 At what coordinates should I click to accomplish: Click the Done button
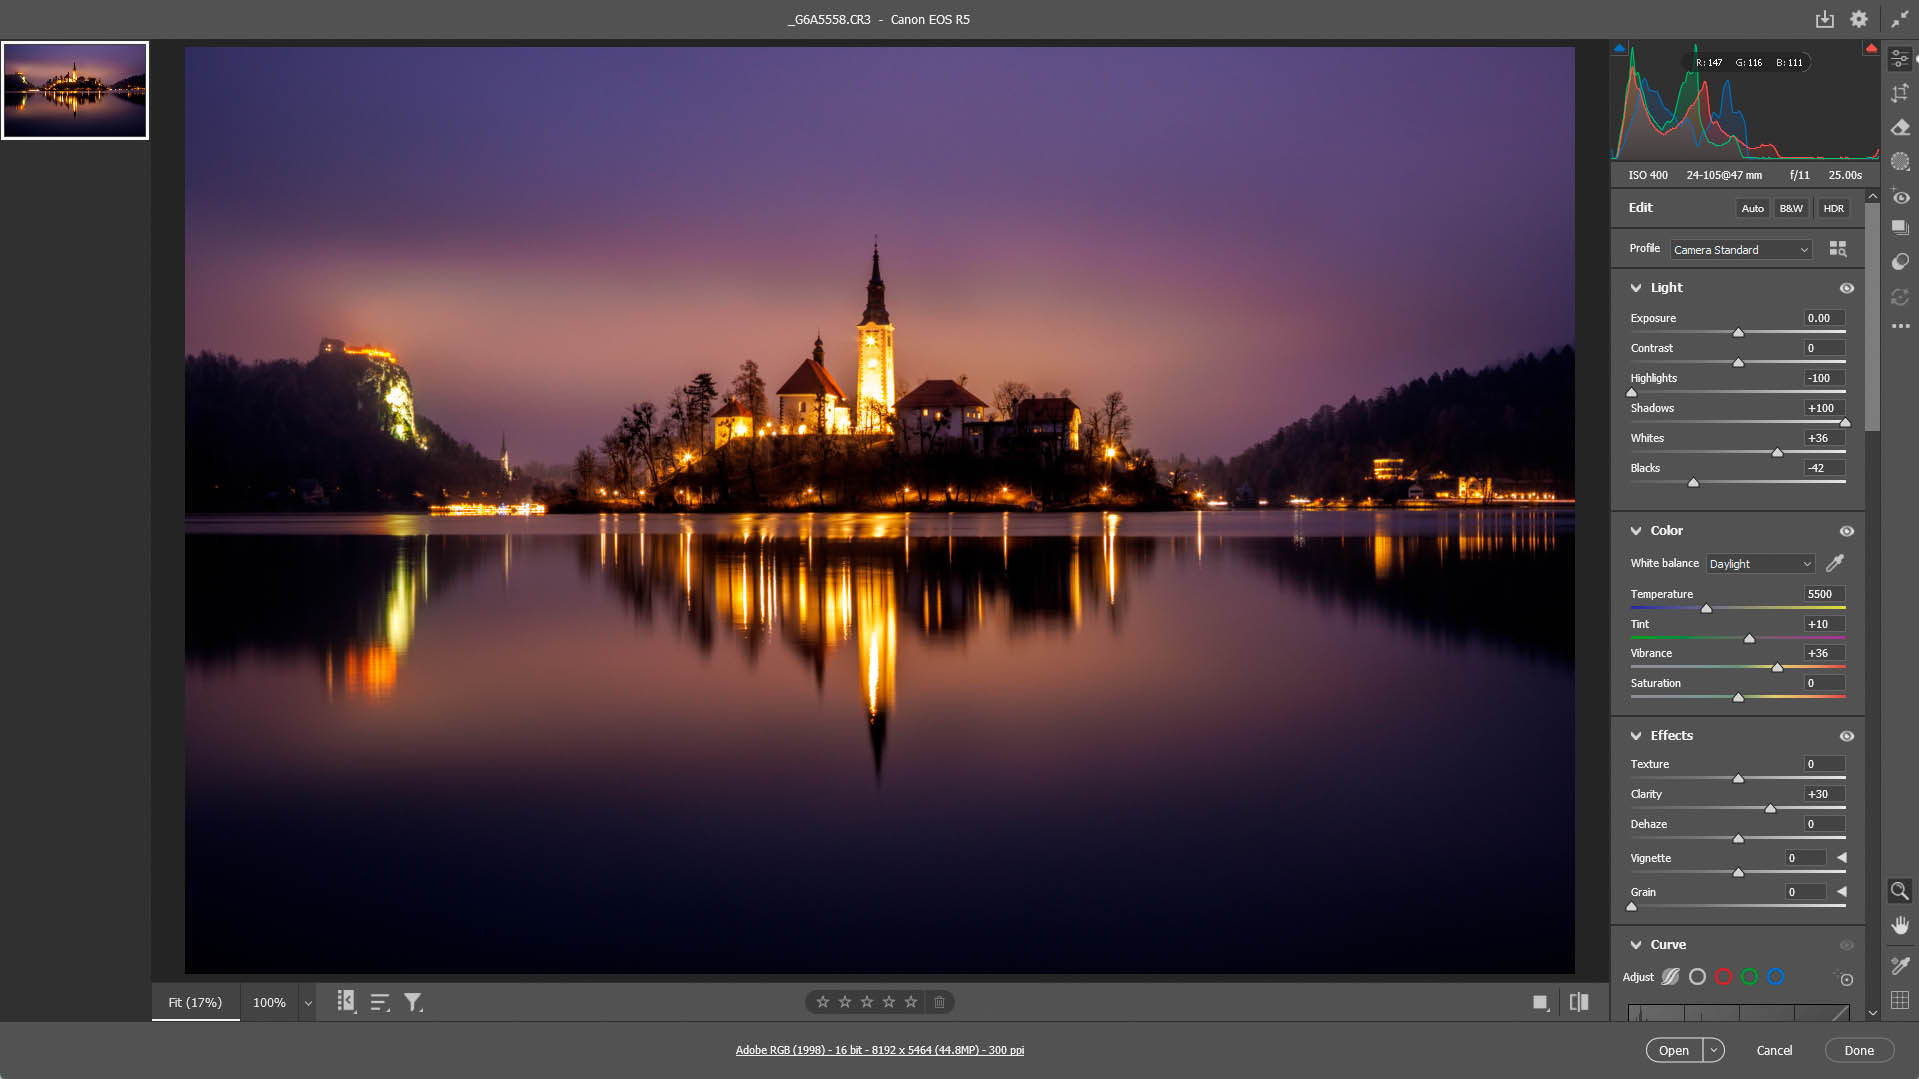[1858, 1050]
